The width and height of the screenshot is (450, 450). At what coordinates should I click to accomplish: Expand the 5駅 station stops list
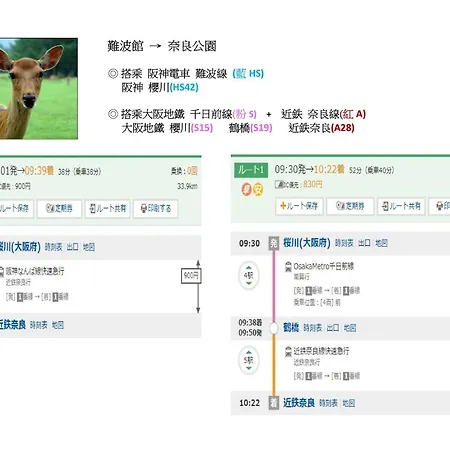coord(248,360)
